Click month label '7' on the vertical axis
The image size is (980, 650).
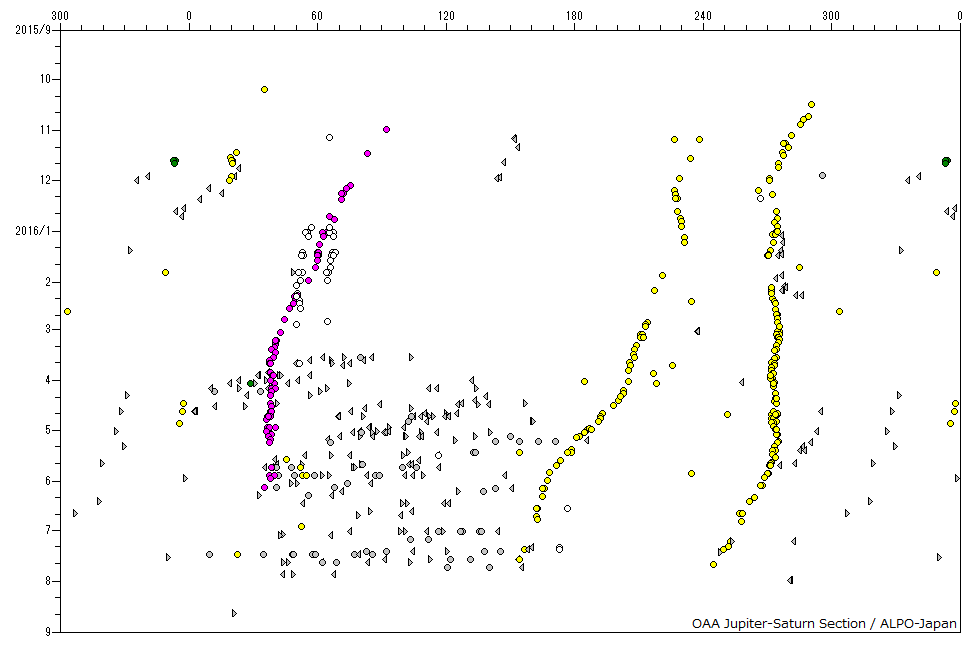pos(48,530)
